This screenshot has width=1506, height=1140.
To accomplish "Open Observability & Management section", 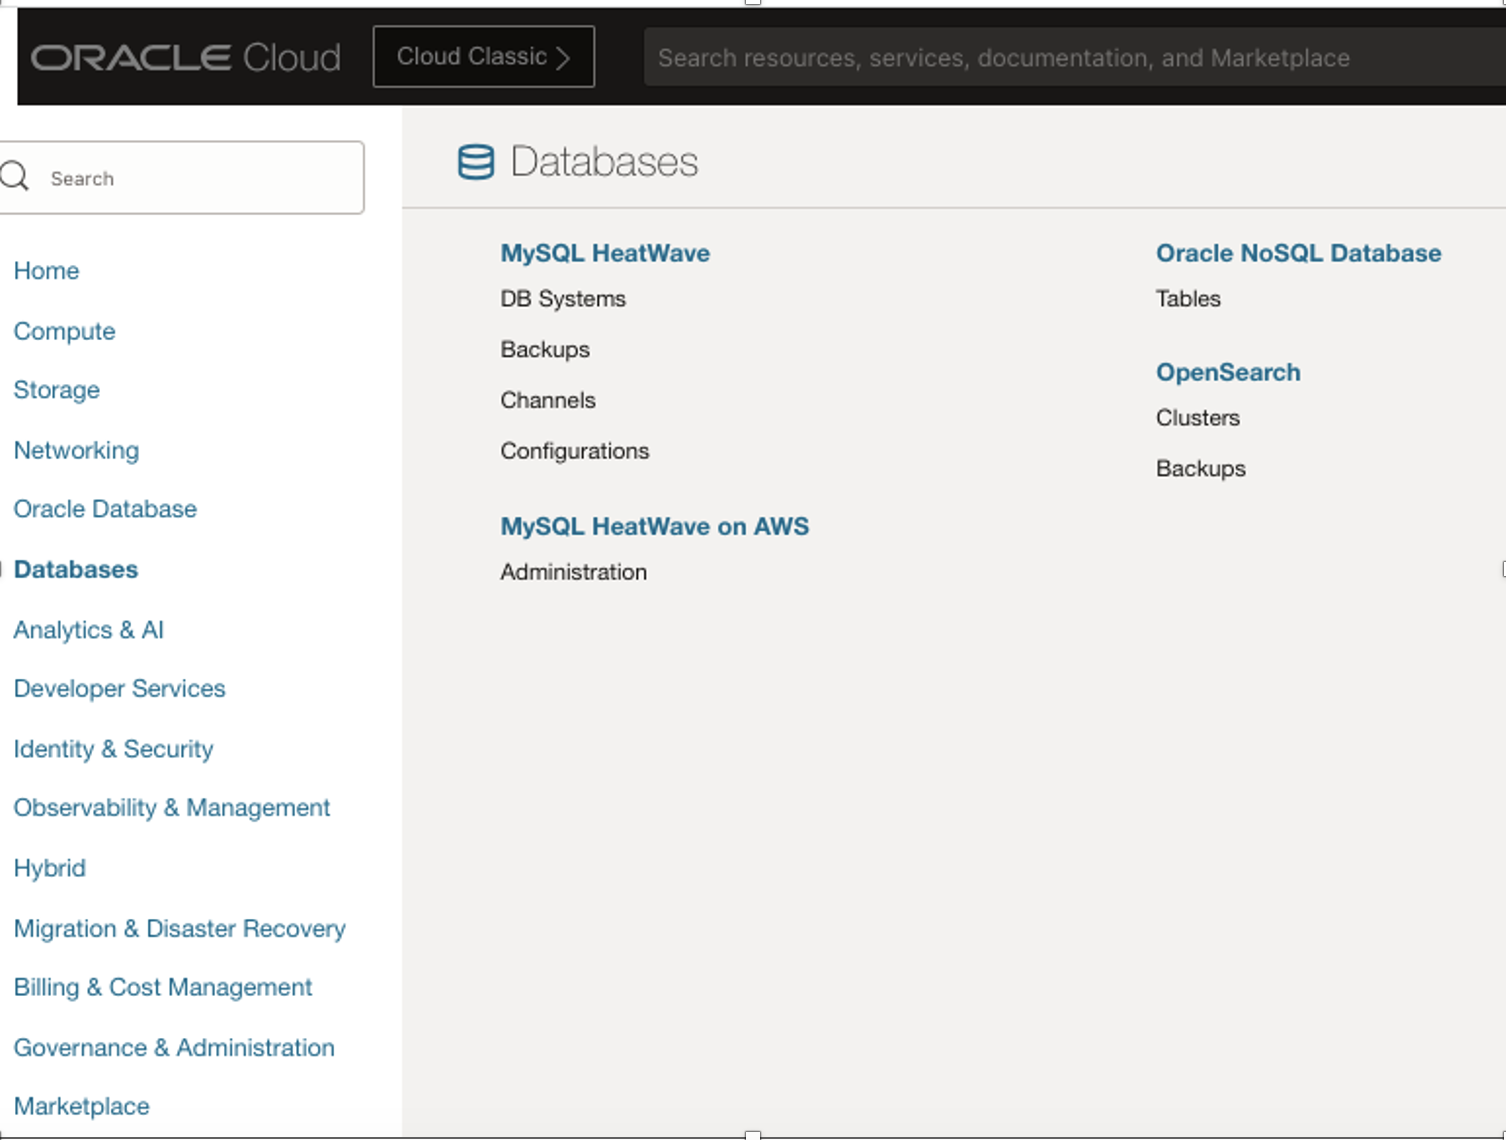I will [x=171, y=808].
